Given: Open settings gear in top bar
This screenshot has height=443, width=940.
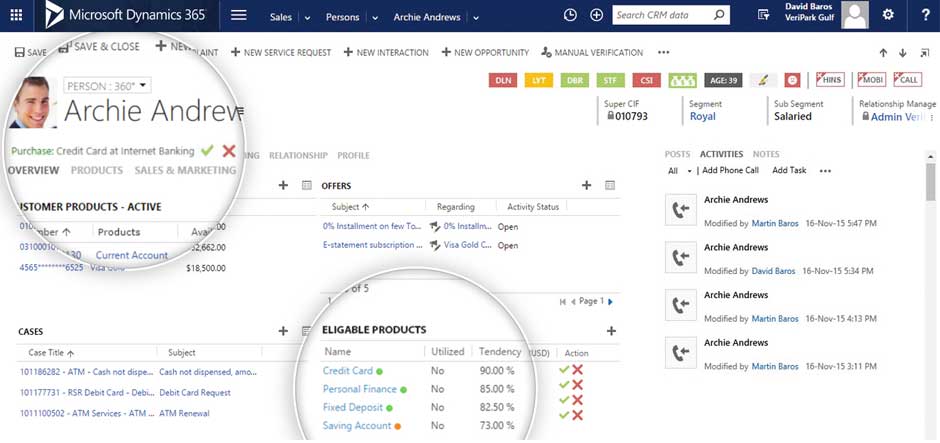Looking at the screenshot, I should pyautogui.click(x=888, y=15).
